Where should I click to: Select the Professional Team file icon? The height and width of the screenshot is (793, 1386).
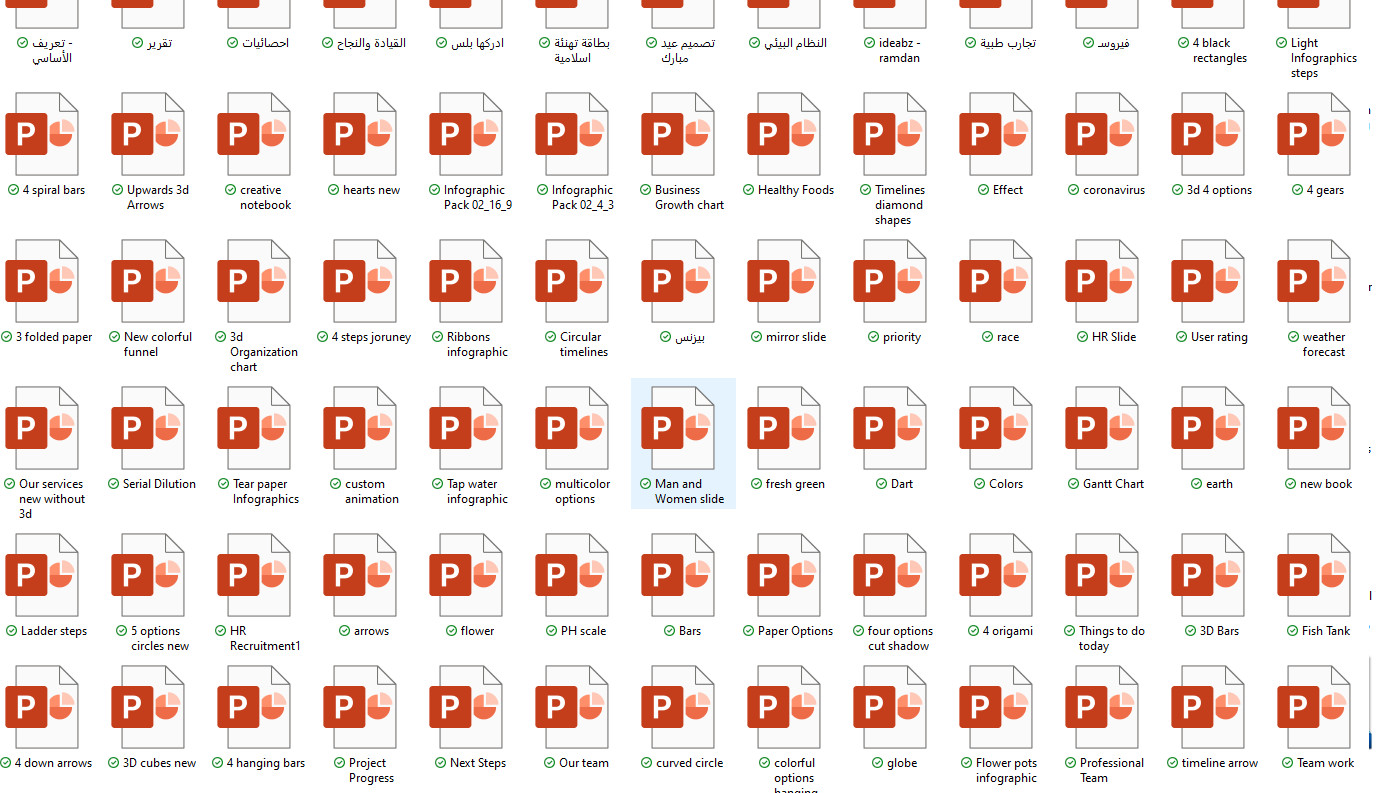[1102, 707]
